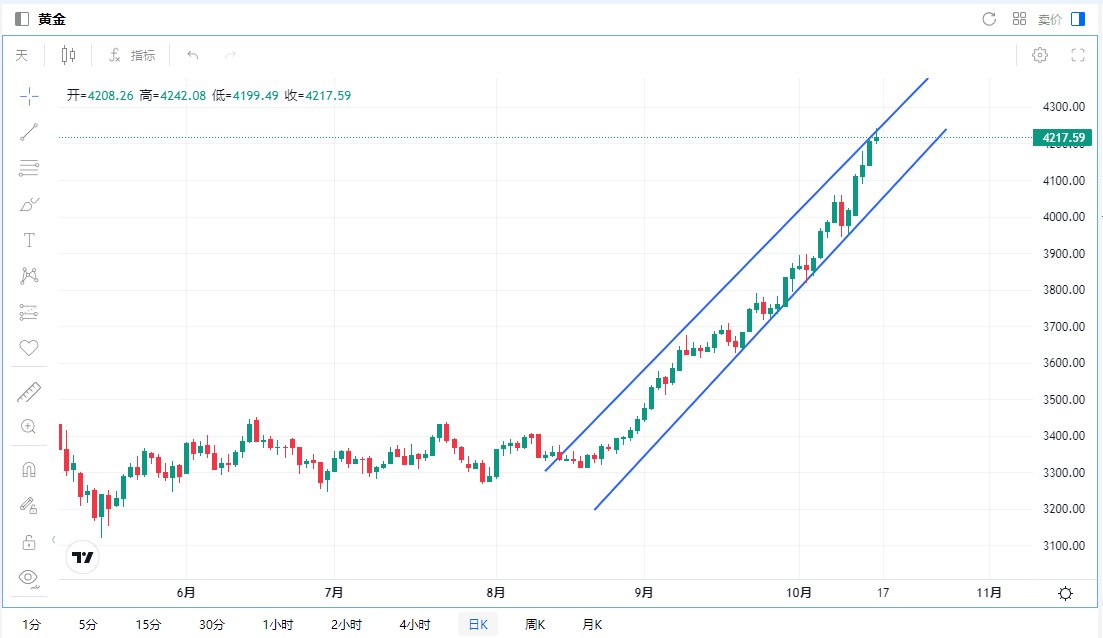This screenshot has height=638, width=1103.
Task: Select the brush drawing tool
Action: (29, 204)
